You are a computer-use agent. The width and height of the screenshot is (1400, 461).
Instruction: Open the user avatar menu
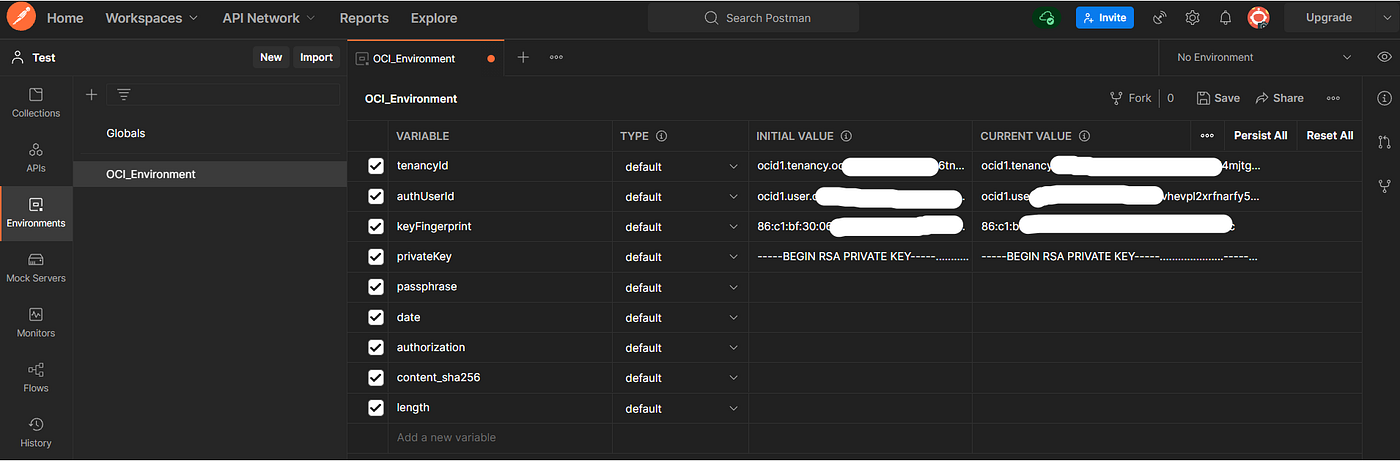[1258, 18]
